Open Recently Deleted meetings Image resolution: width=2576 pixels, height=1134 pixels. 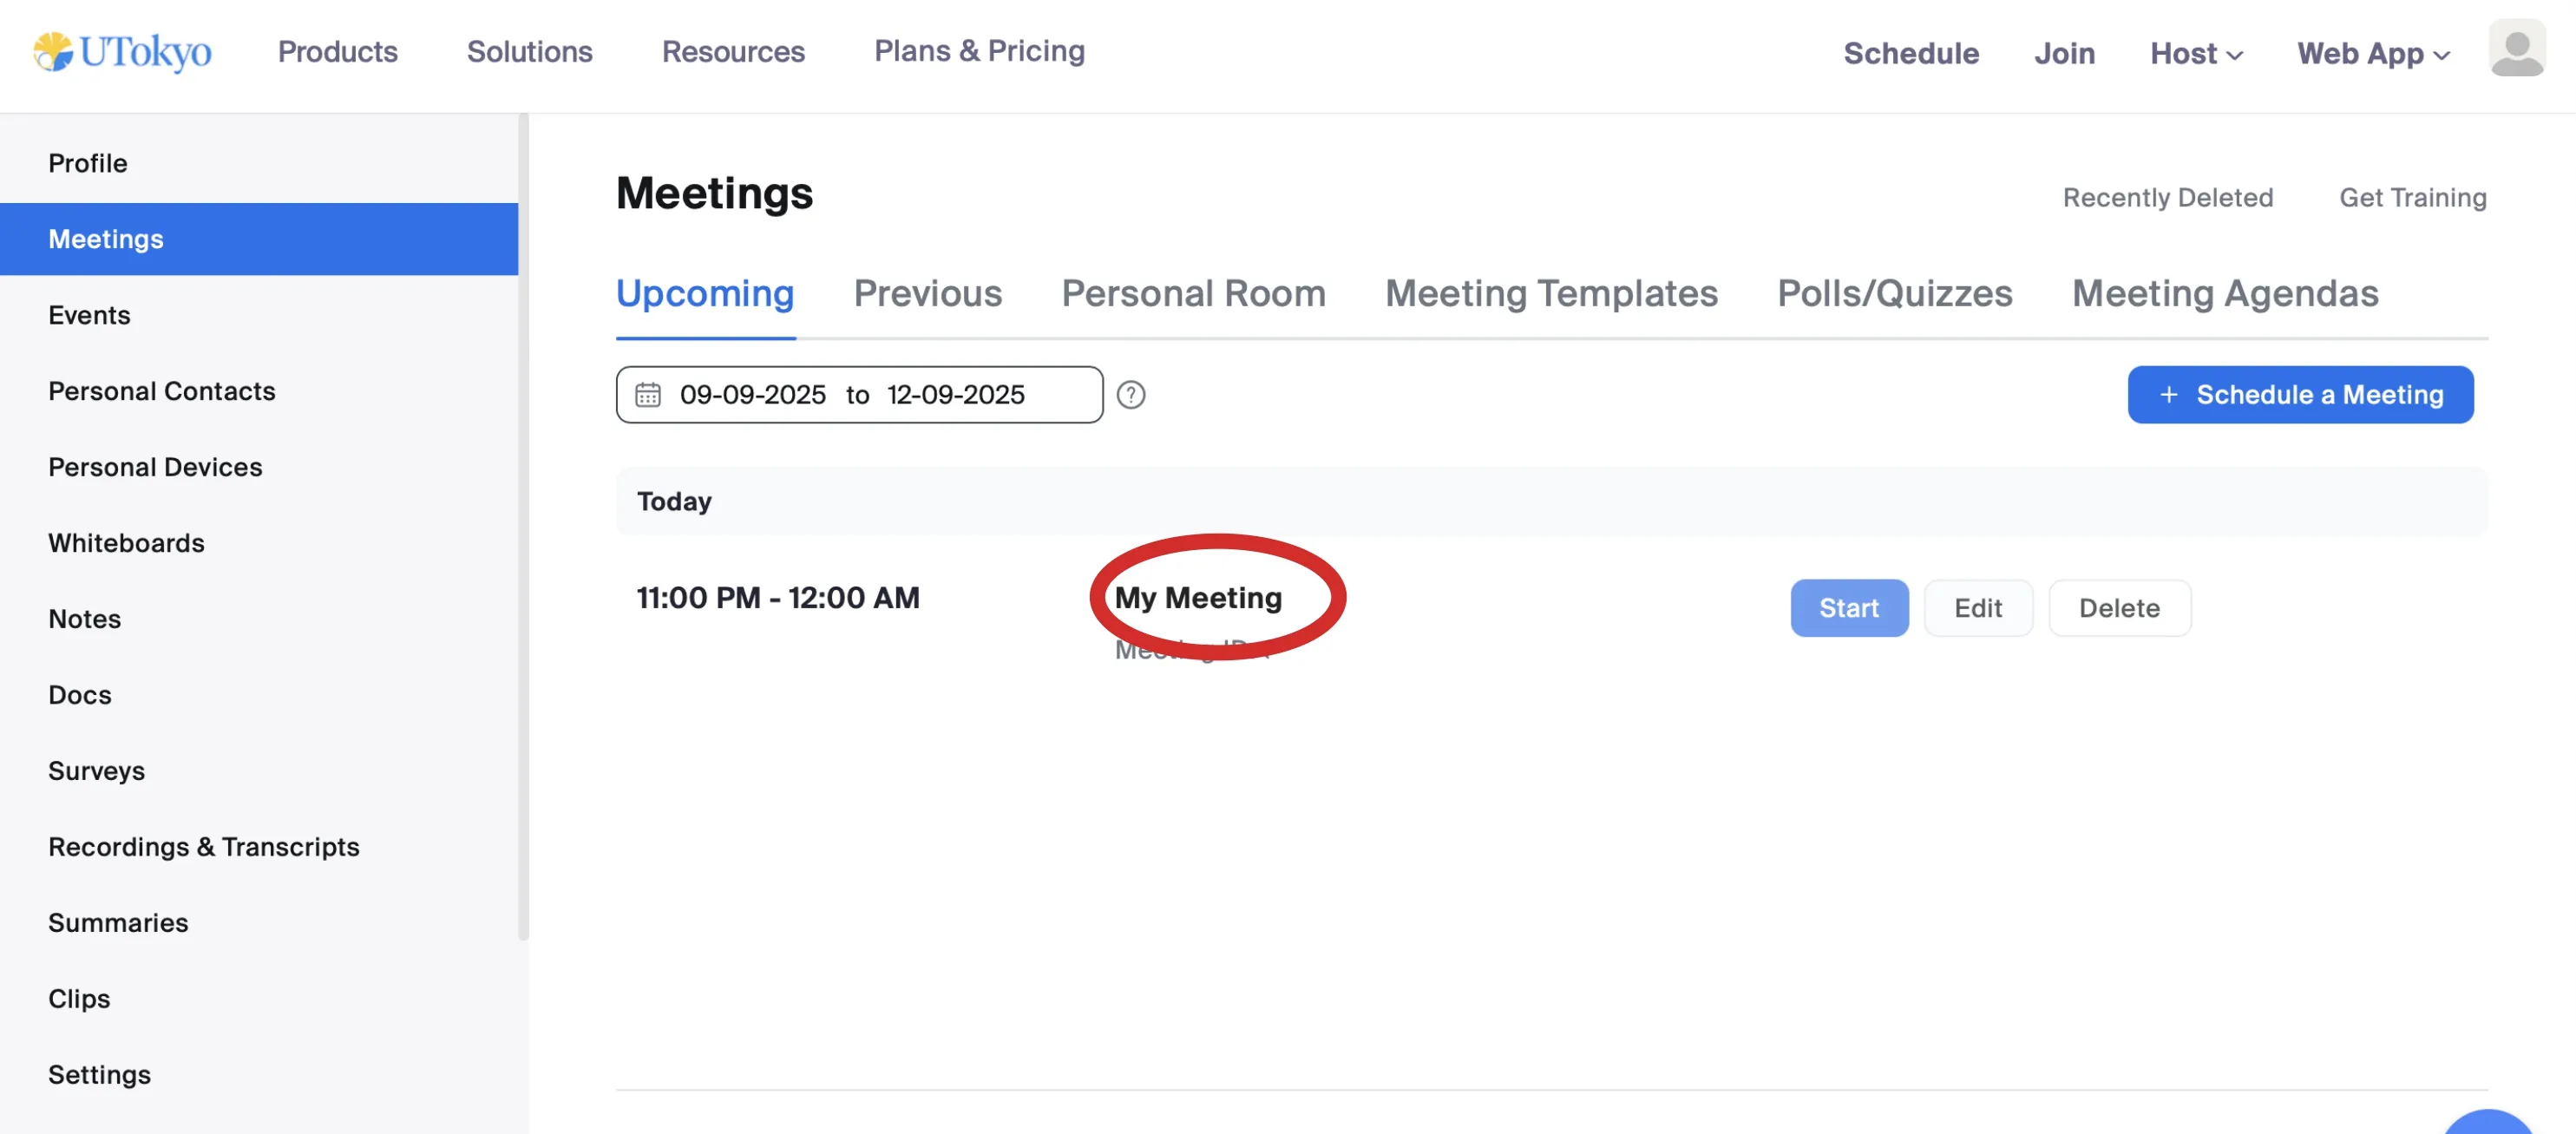point(2167,197)
